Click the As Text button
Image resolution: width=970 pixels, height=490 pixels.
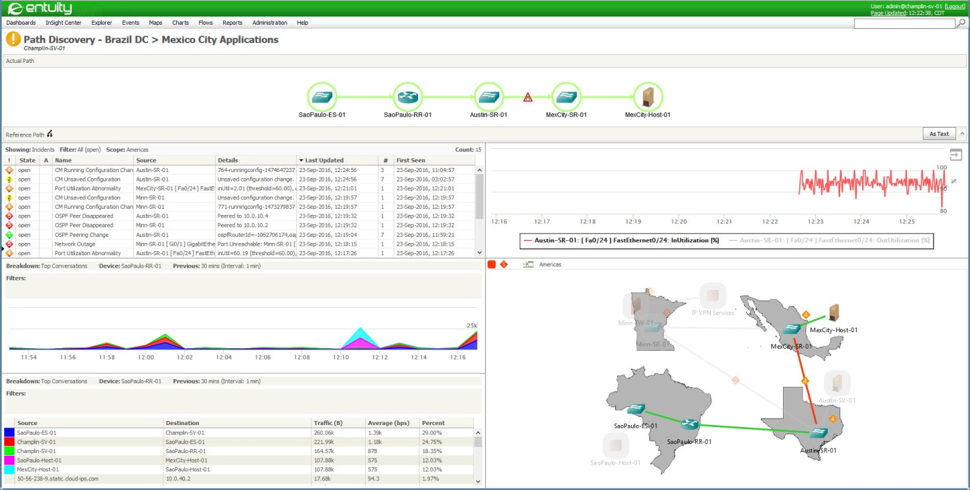coord(939,133)
